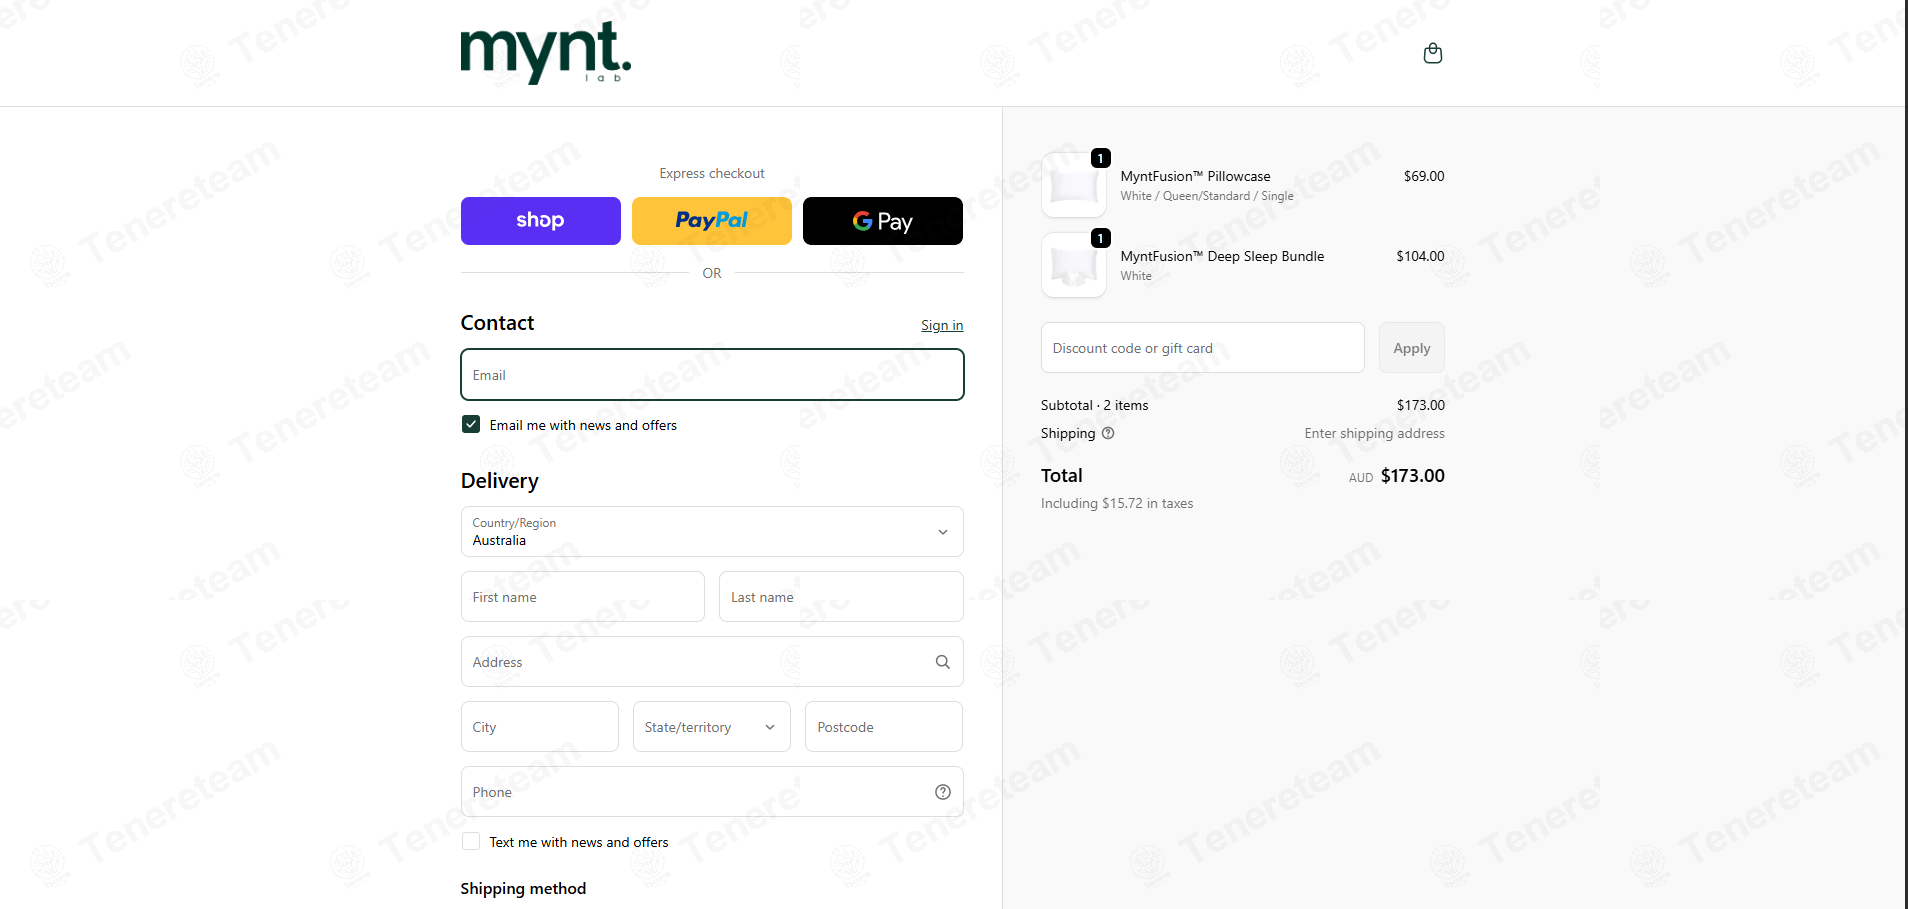Click the MyntFusion Pillowcase product thumbnail

pyautogui.click(x=1074, y=185)
